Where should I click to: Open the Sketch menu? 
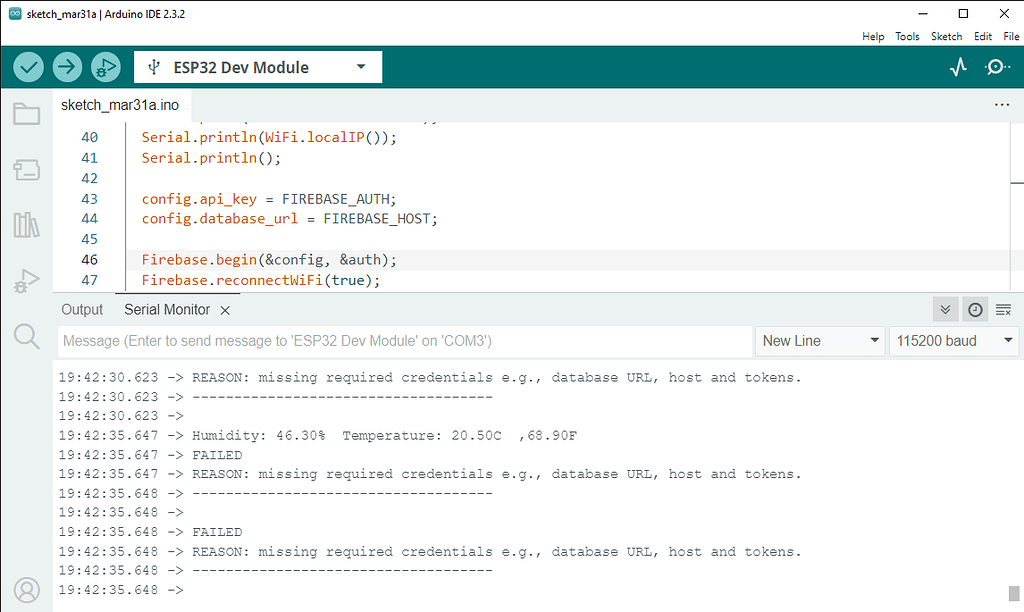946,36
